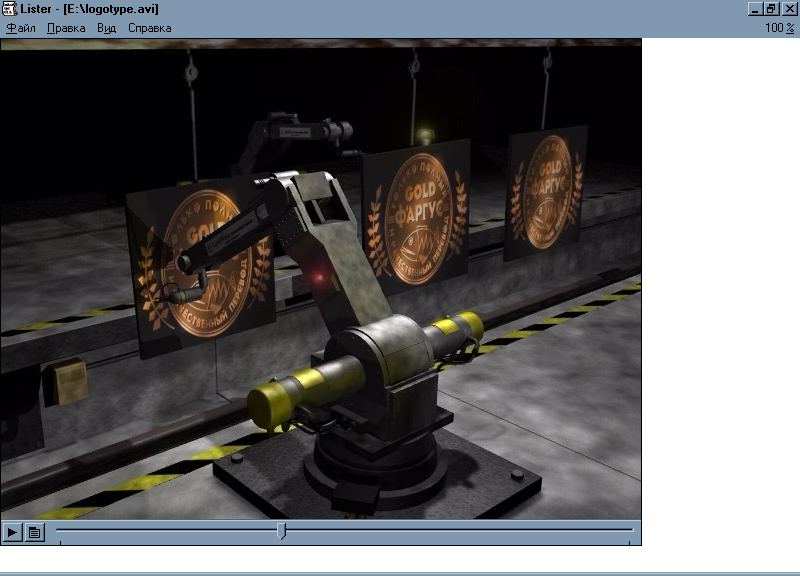The height and width of the screenshot is (576, 800).
Task: Open the Правка menu
Action: pos(66,28)
